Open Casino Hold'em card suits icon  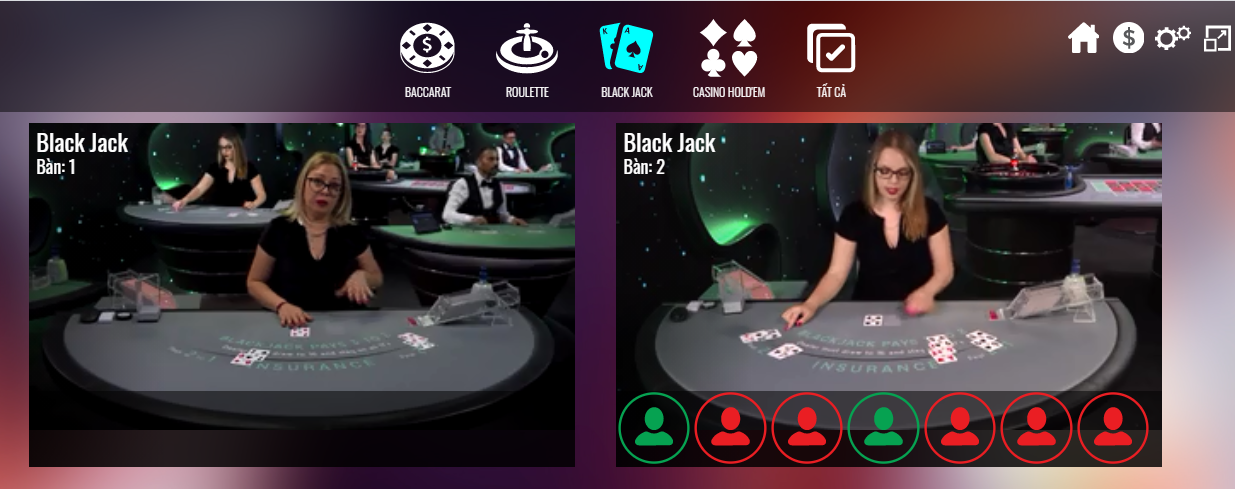click(x=729, y=48)
